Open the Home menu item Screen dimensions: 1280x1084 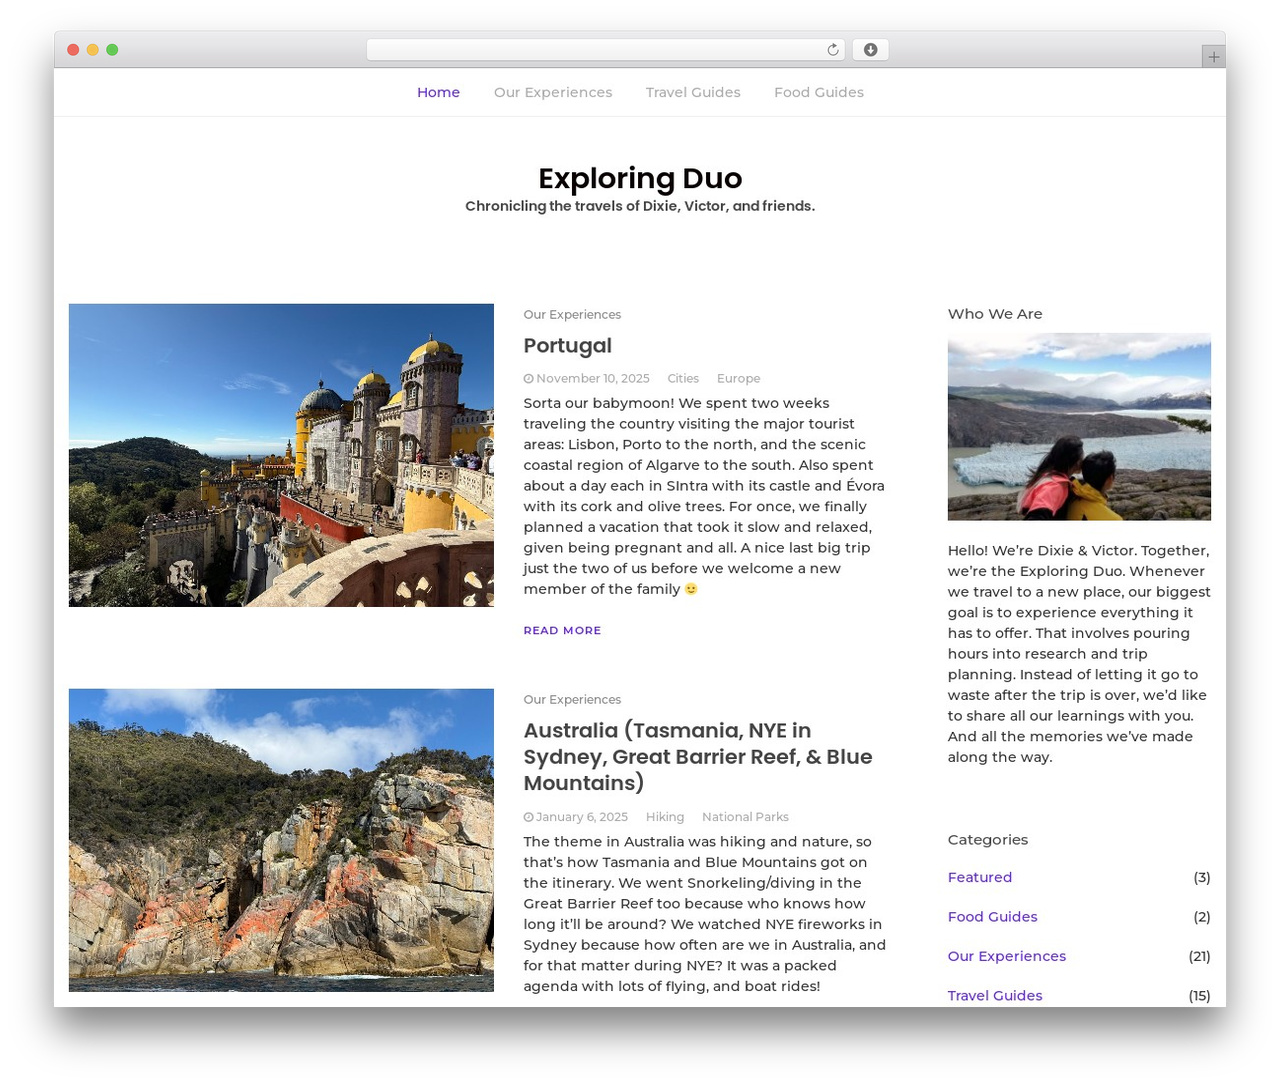[x=438, y=92]
